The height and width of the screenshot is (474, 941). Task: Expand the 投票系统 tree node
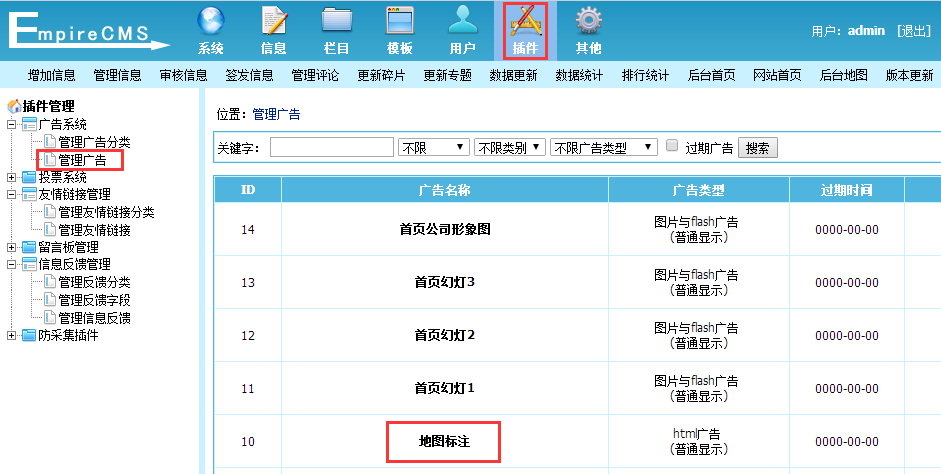tap(12, 177)
